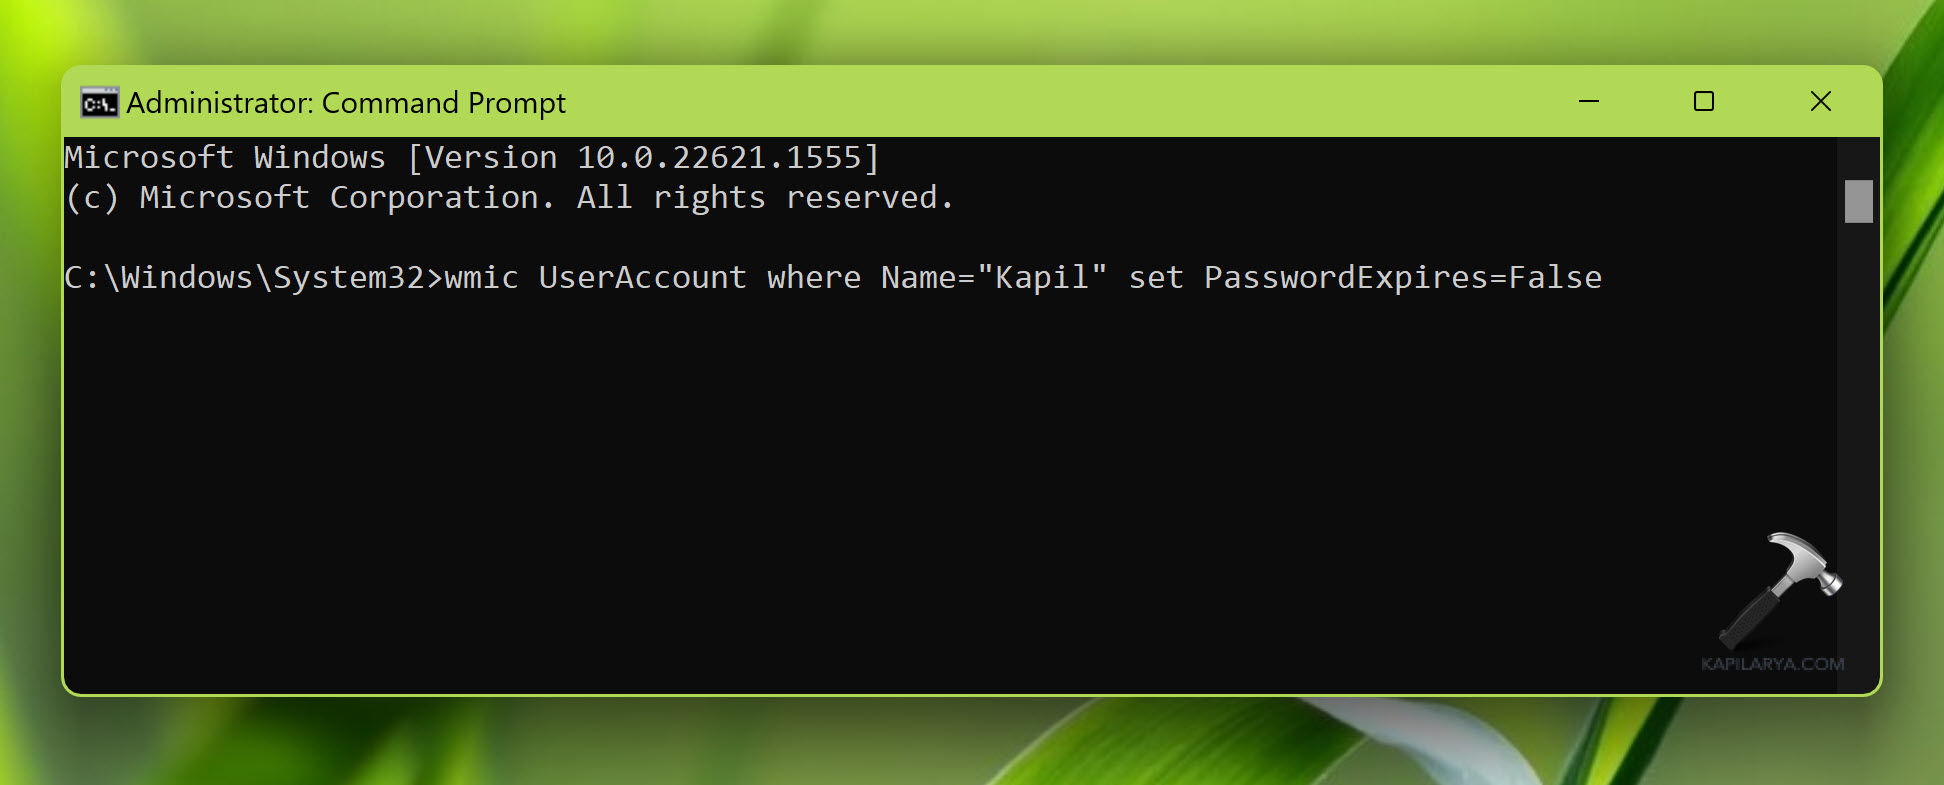Click the Name="Kapil" argument

click(993, 278)
